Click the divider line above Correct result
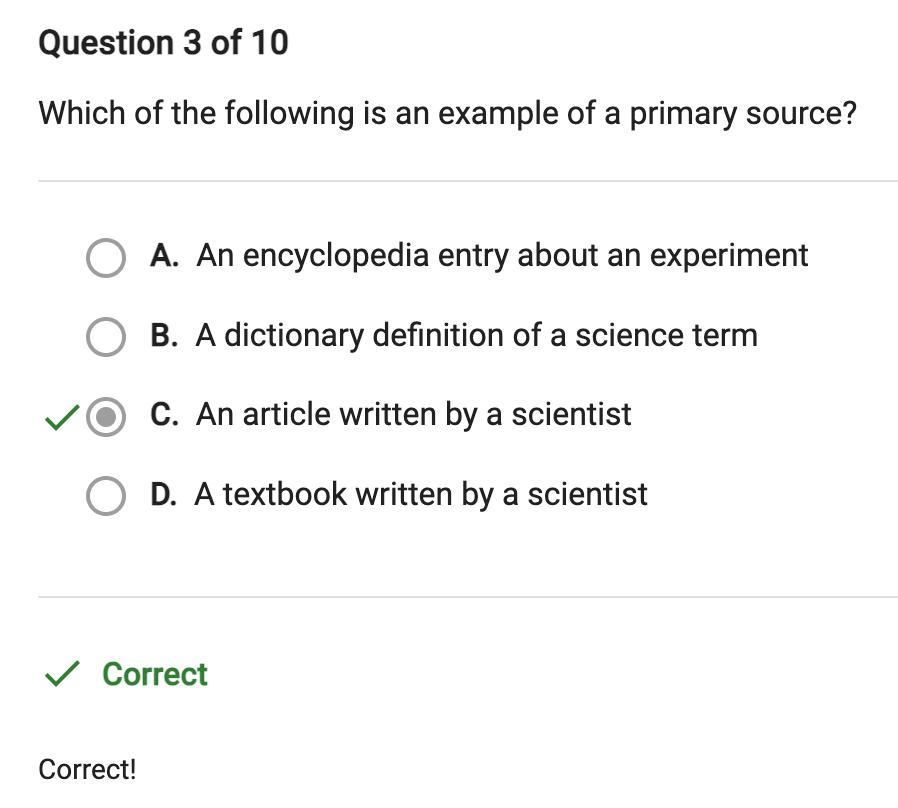This screenshot has width=898, height=808. [467, 597]
